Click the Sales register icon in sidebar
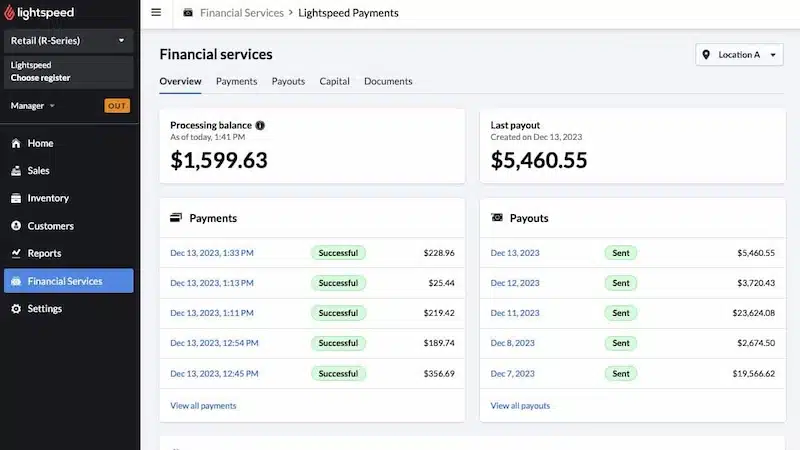800x450 pixels. pos(16,171)
